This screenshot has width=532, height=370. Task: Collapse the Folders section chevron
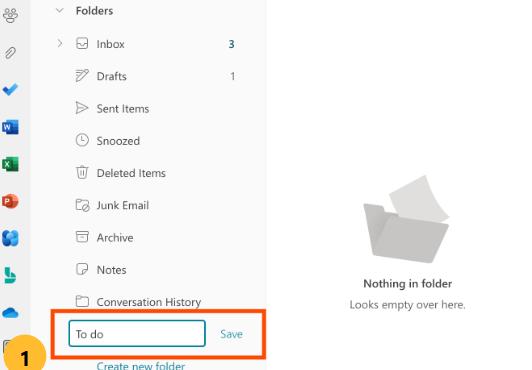pyautogui.click(x=60, y=11)
